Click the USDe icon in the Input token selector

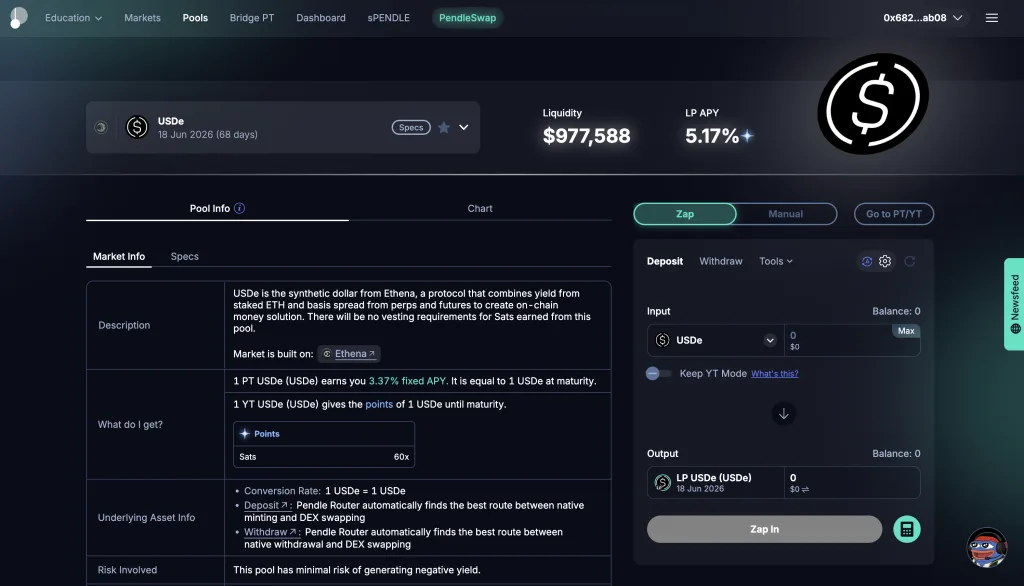[x=662, y=340]
